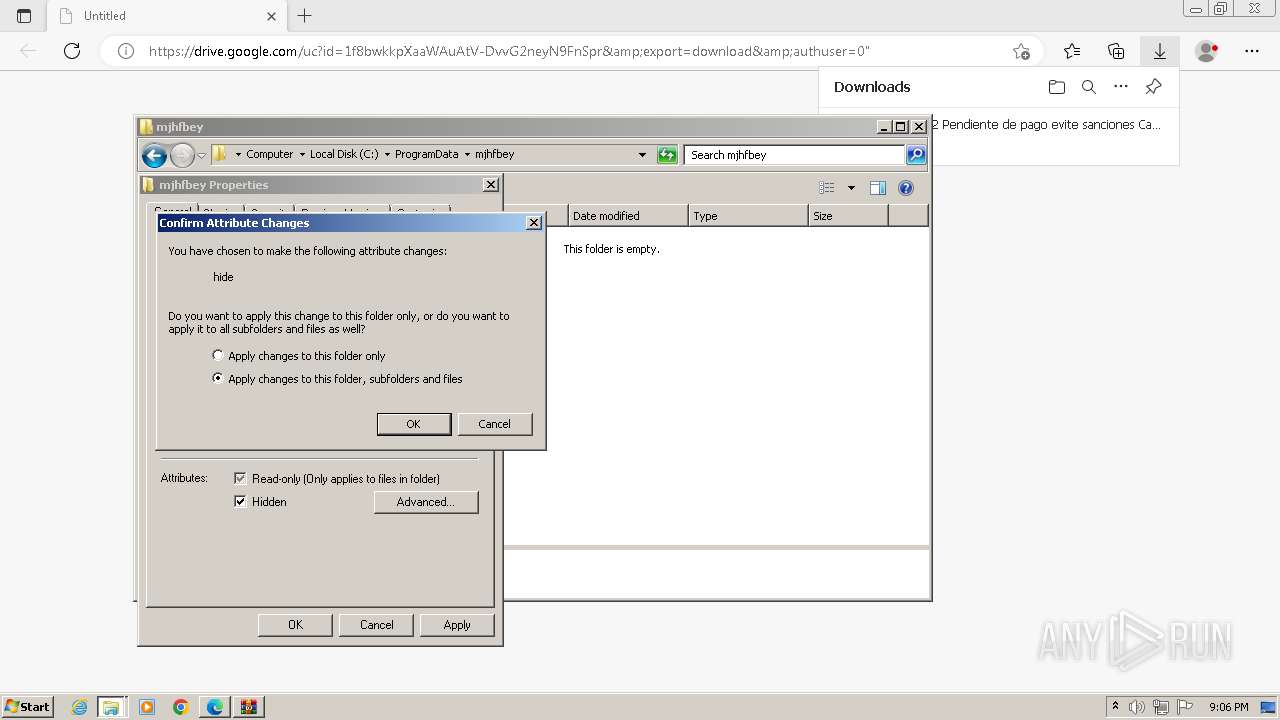Launch Internet Explorer from the taskbar

pyautogui.click(x=80, y=707)
